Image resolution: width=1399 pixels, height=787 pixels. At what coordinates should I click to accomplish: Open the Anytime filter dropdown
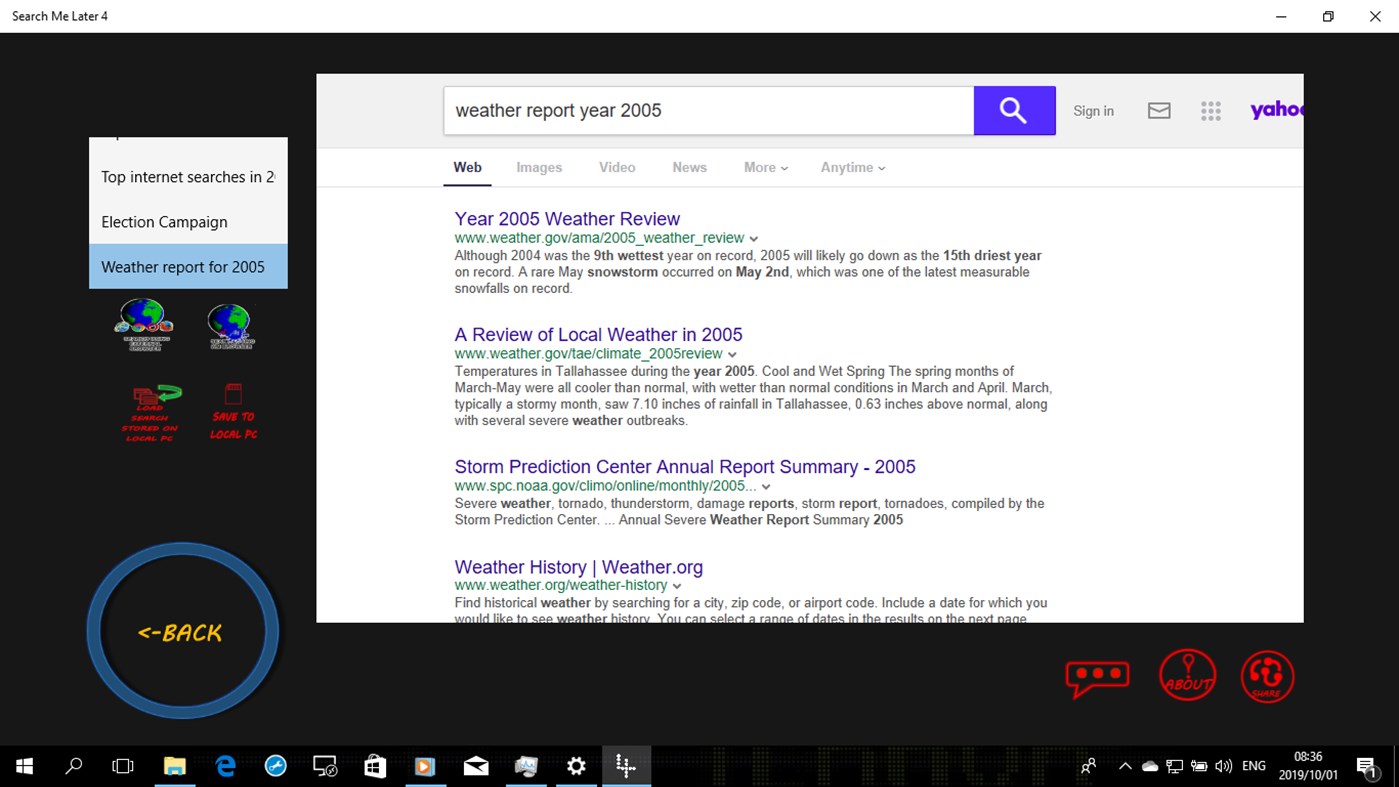(851, 167)
